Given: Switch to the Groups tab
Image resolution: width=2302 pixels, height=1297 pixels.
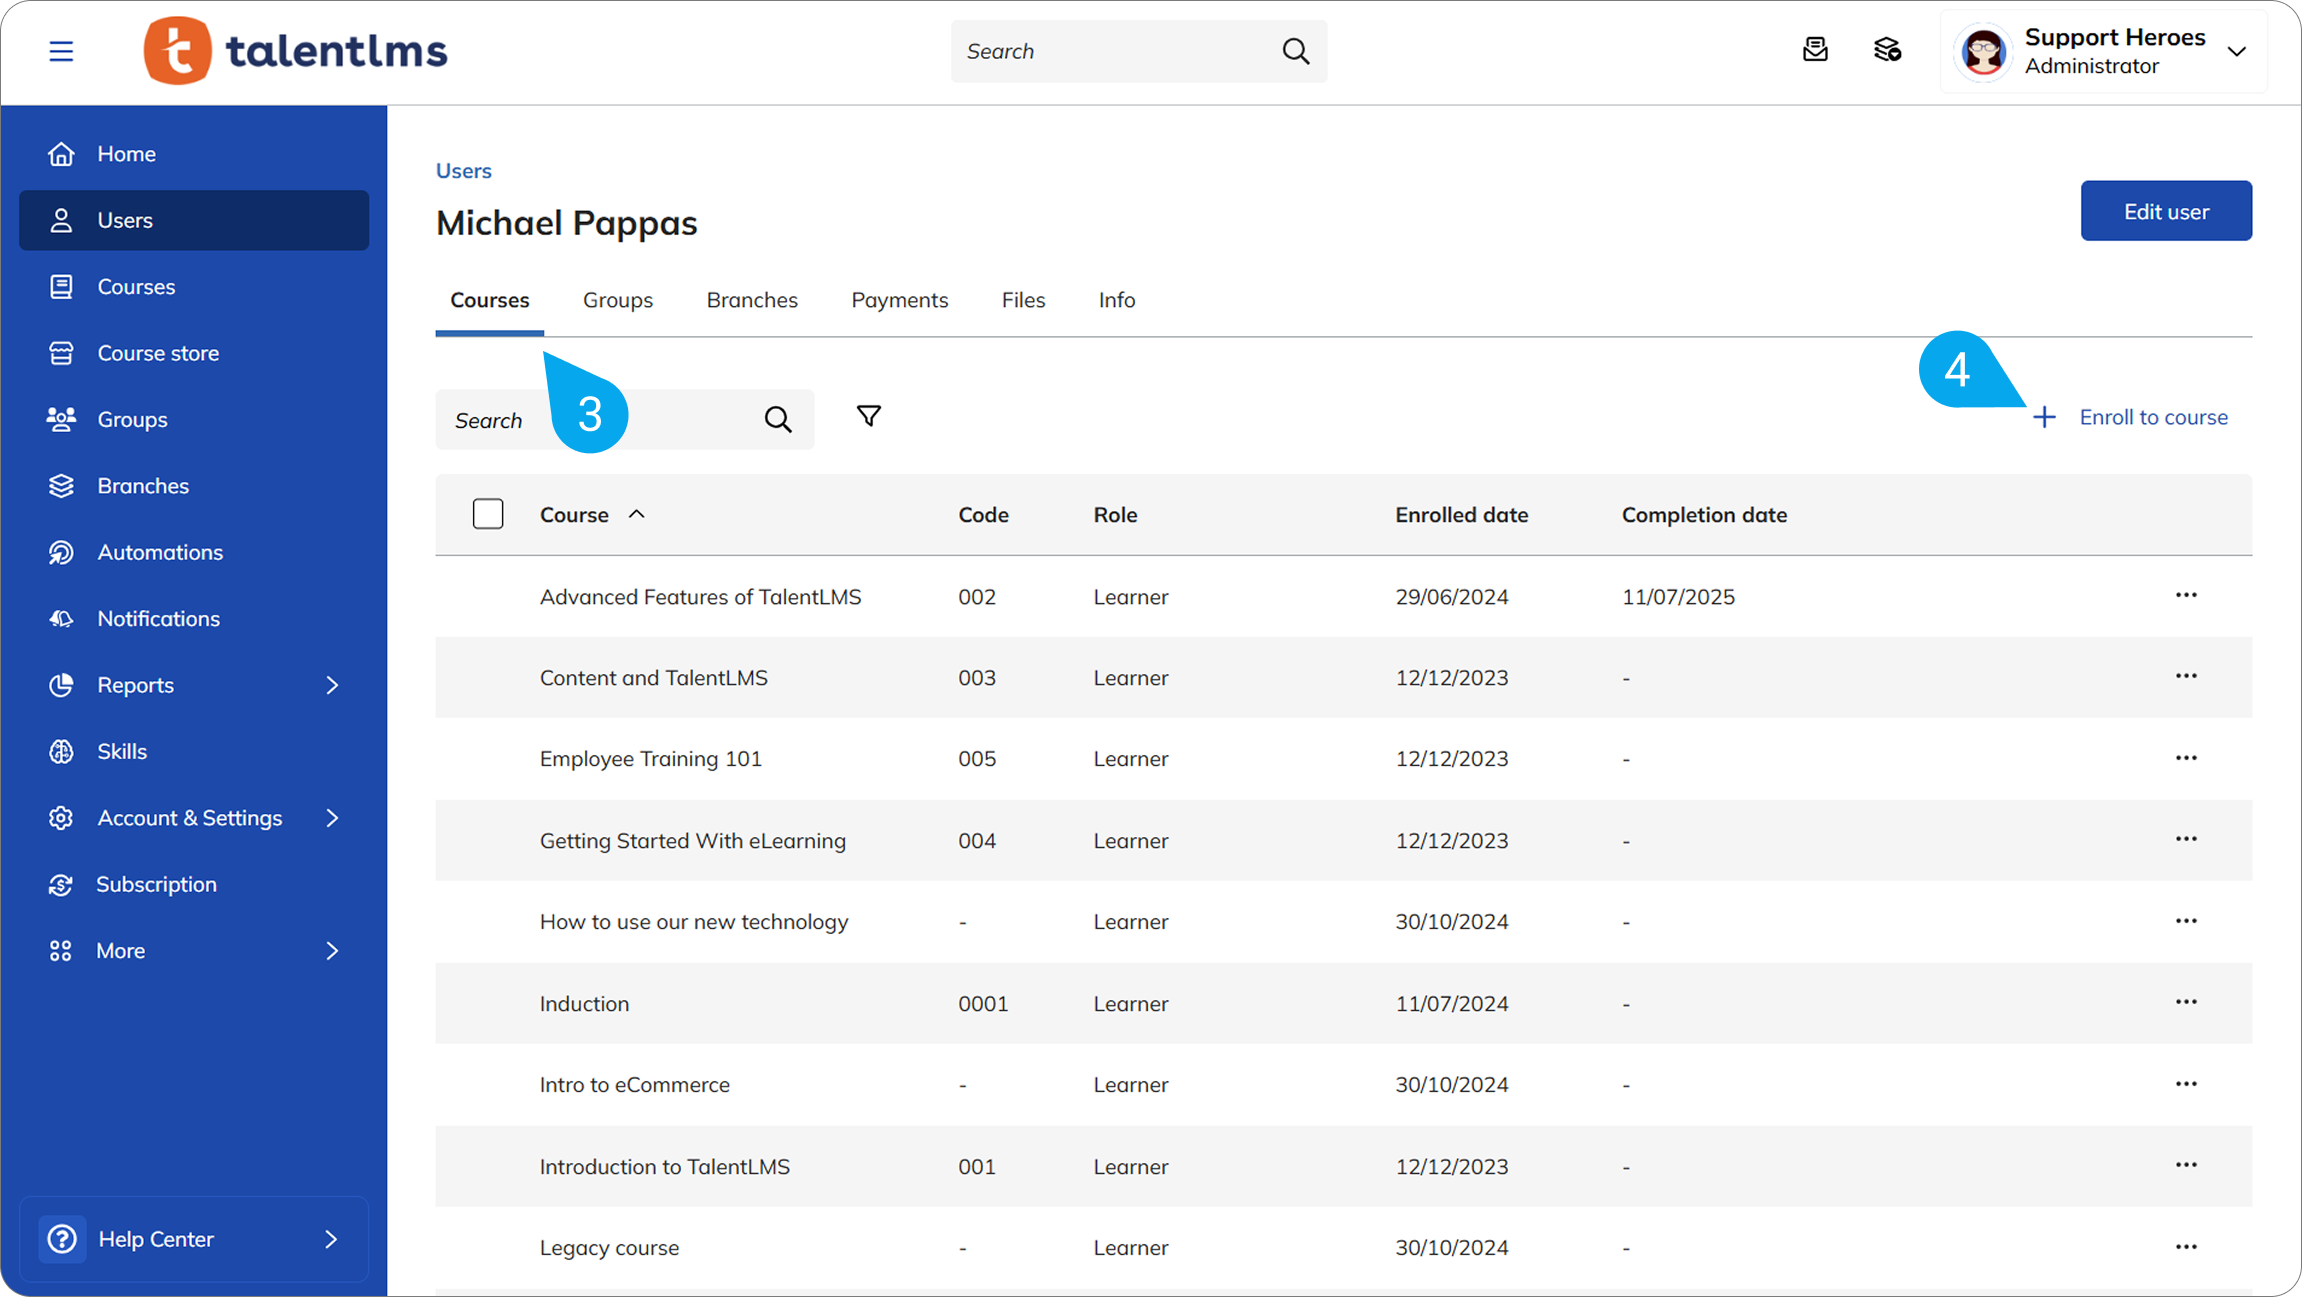Looking at the screenshot, I should [x=617, y=300].
